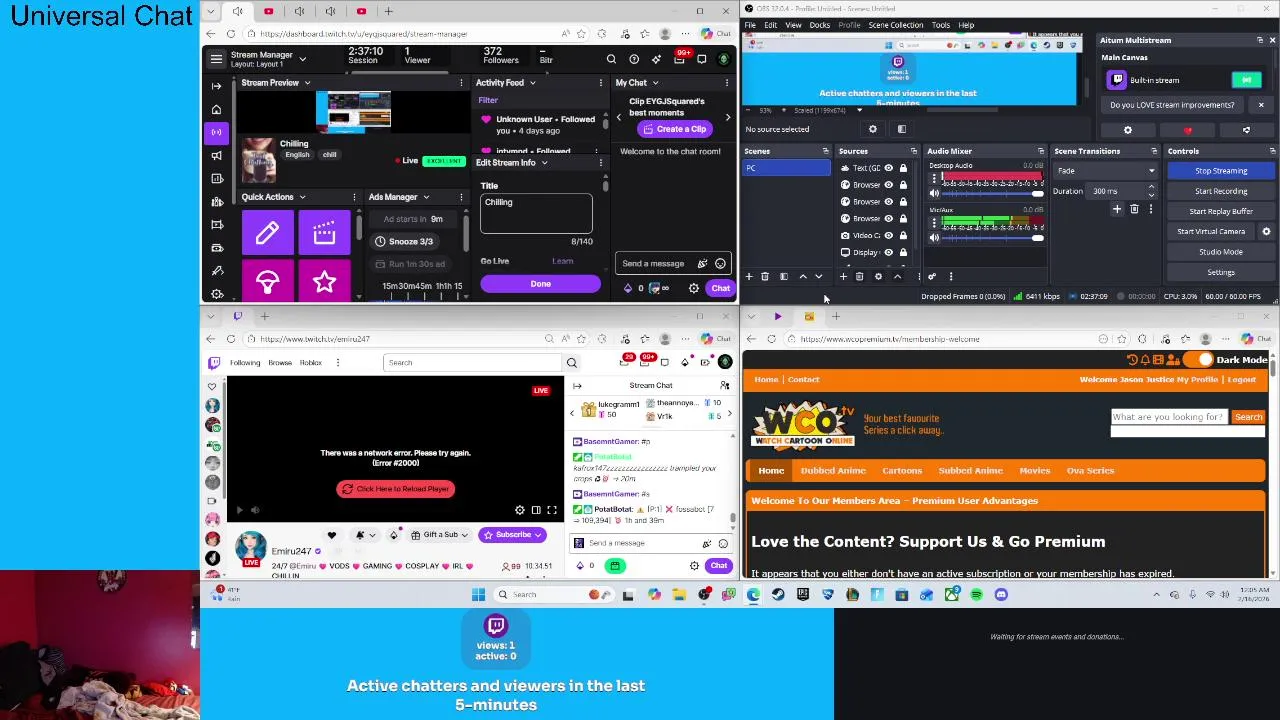1280x720 pixels.
Task: Open the Dubbed Anime tab on WCO
Action: (x=832, y=470)
